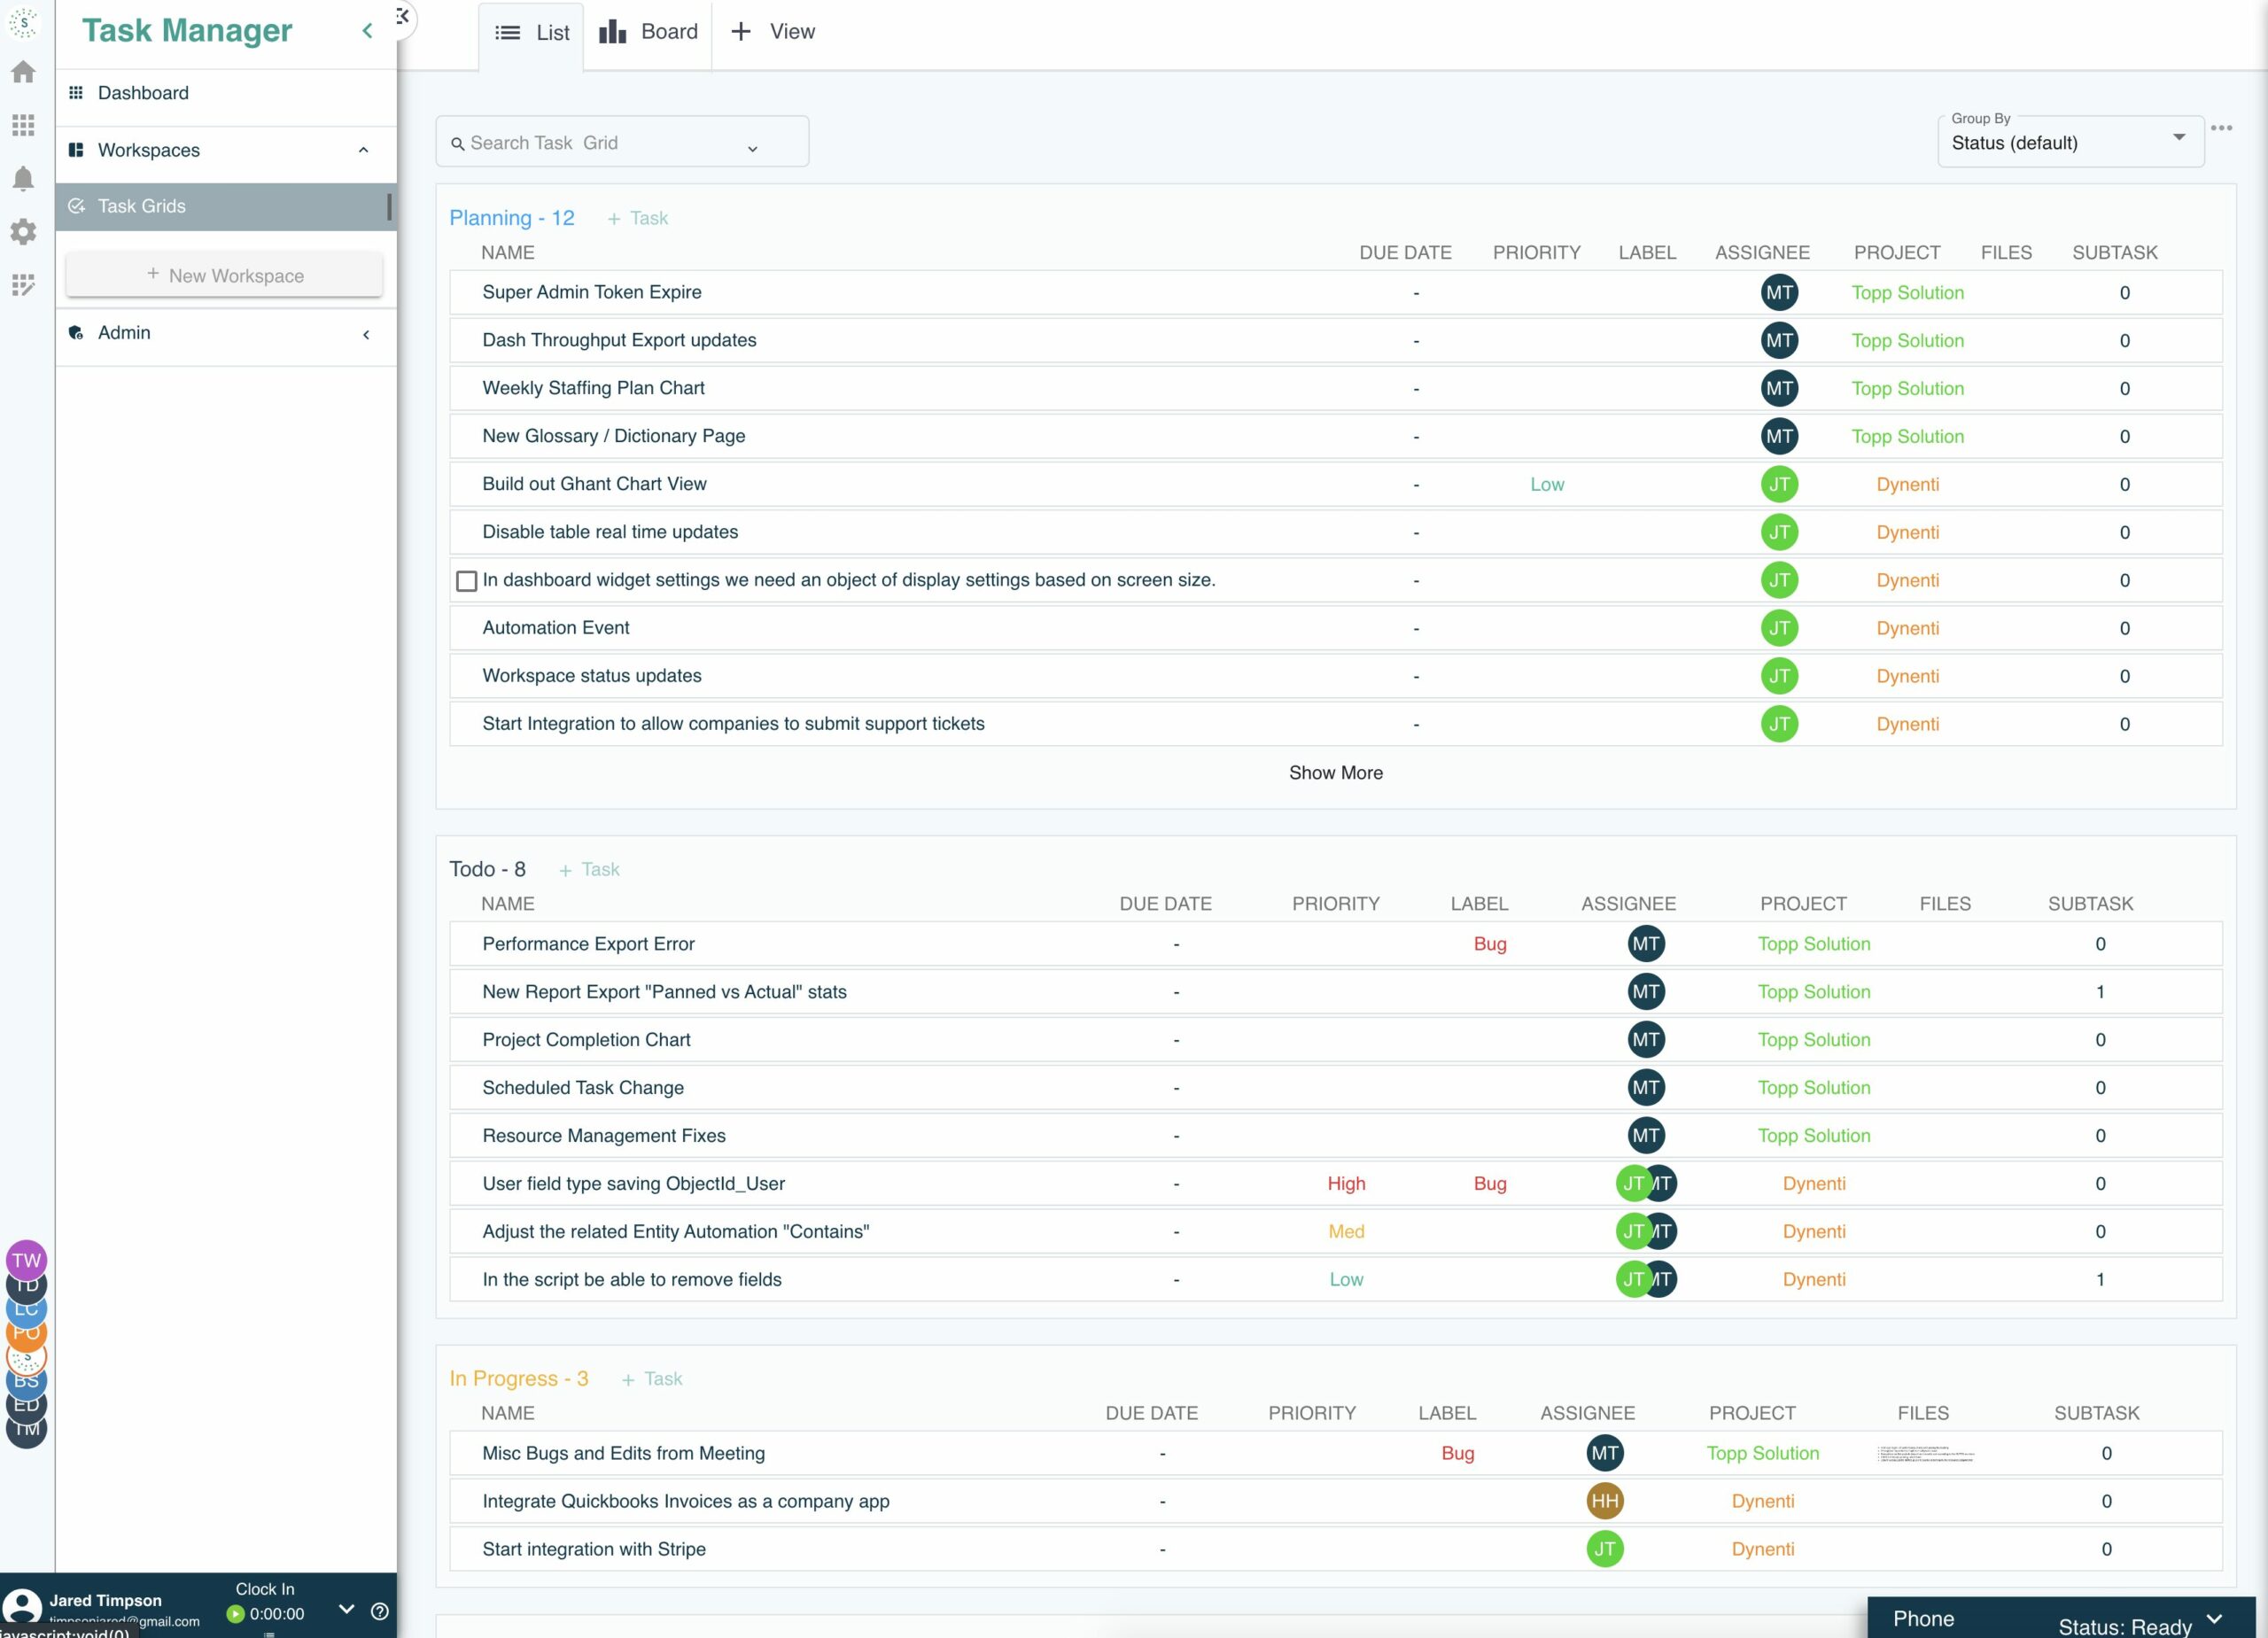Open the Project Completion Chart task
Viewport: 2268px width, 1638px height.
[586, 1040]
